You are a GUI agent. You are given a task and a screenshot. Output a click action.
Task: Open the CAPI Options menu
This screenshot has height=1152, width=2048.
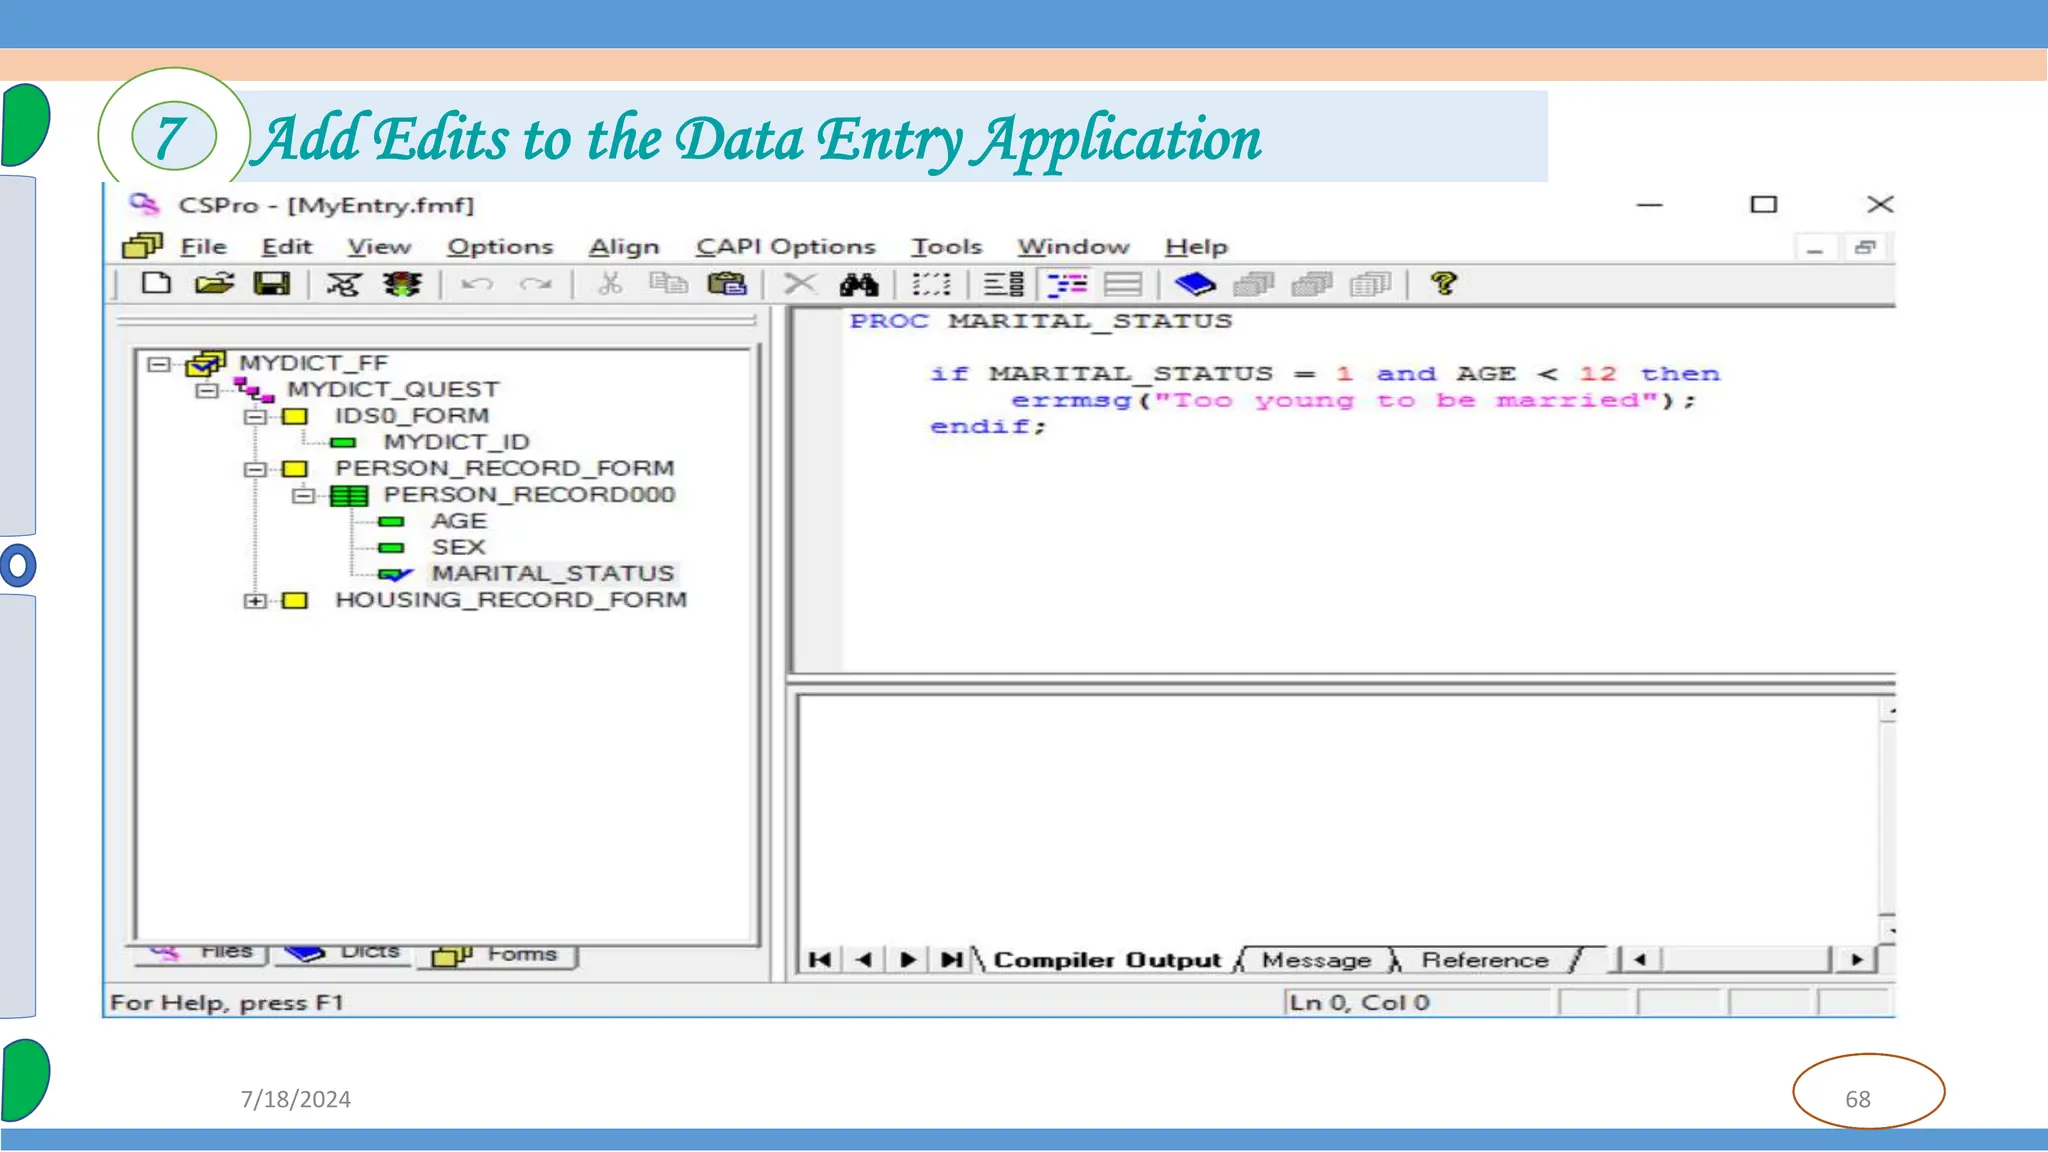point(786,246)
